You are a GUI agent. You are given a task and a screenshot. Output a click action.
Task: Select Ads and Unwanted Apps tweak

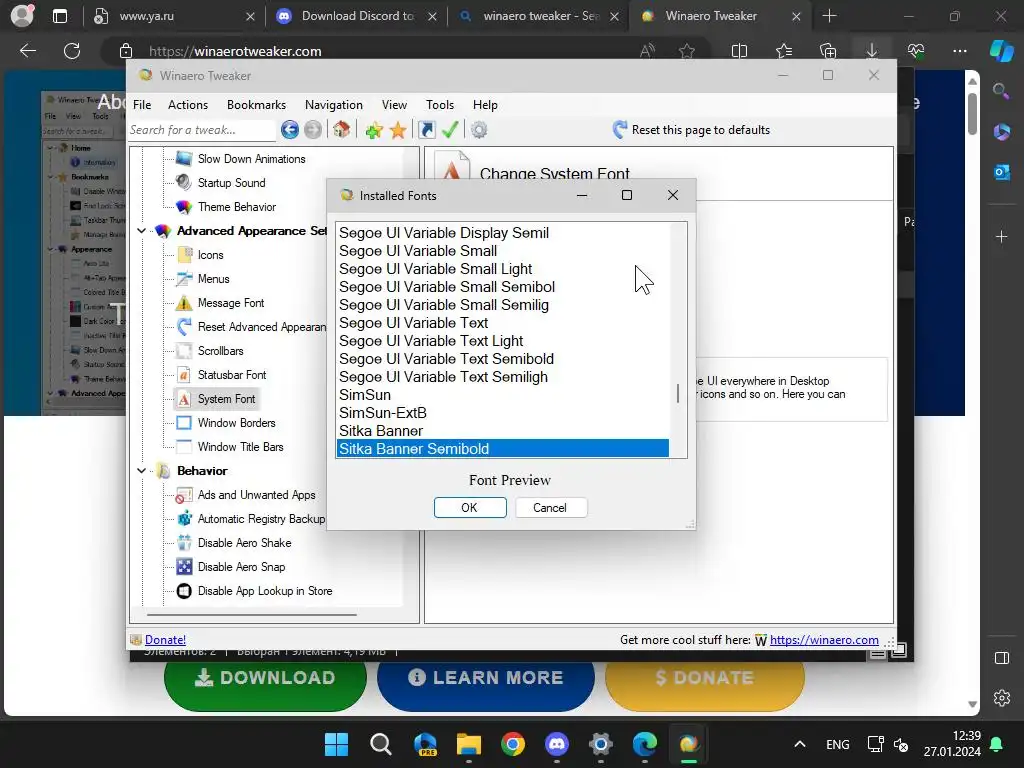point(256,495)
